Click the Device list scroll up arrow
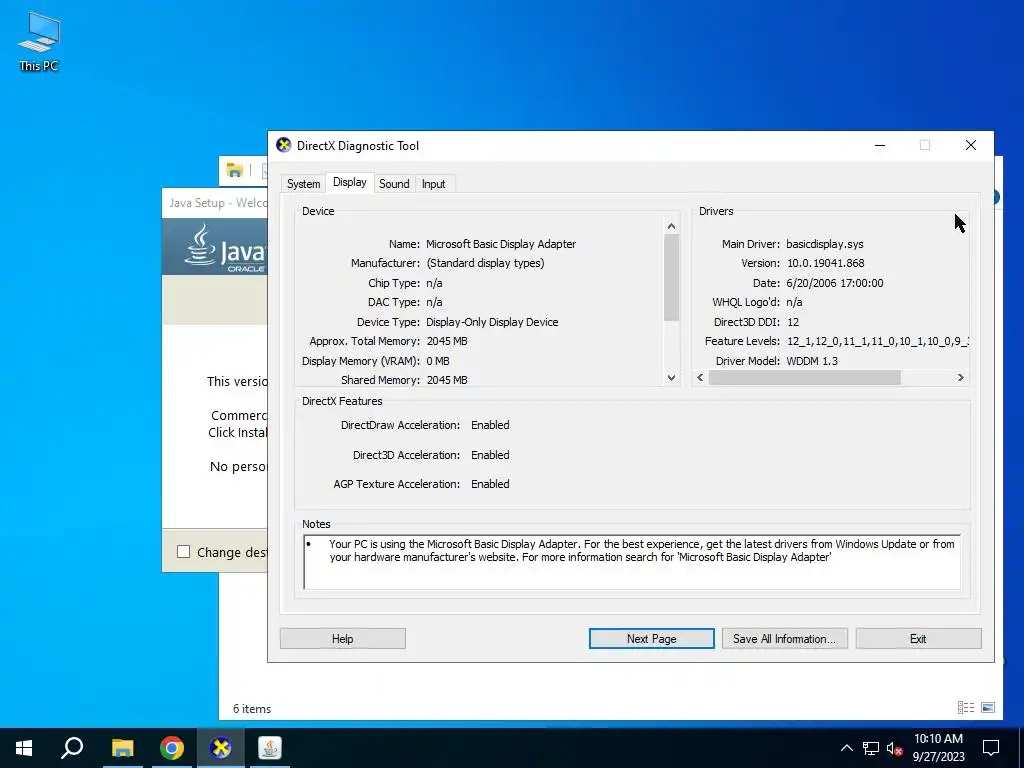 point(671,226)
